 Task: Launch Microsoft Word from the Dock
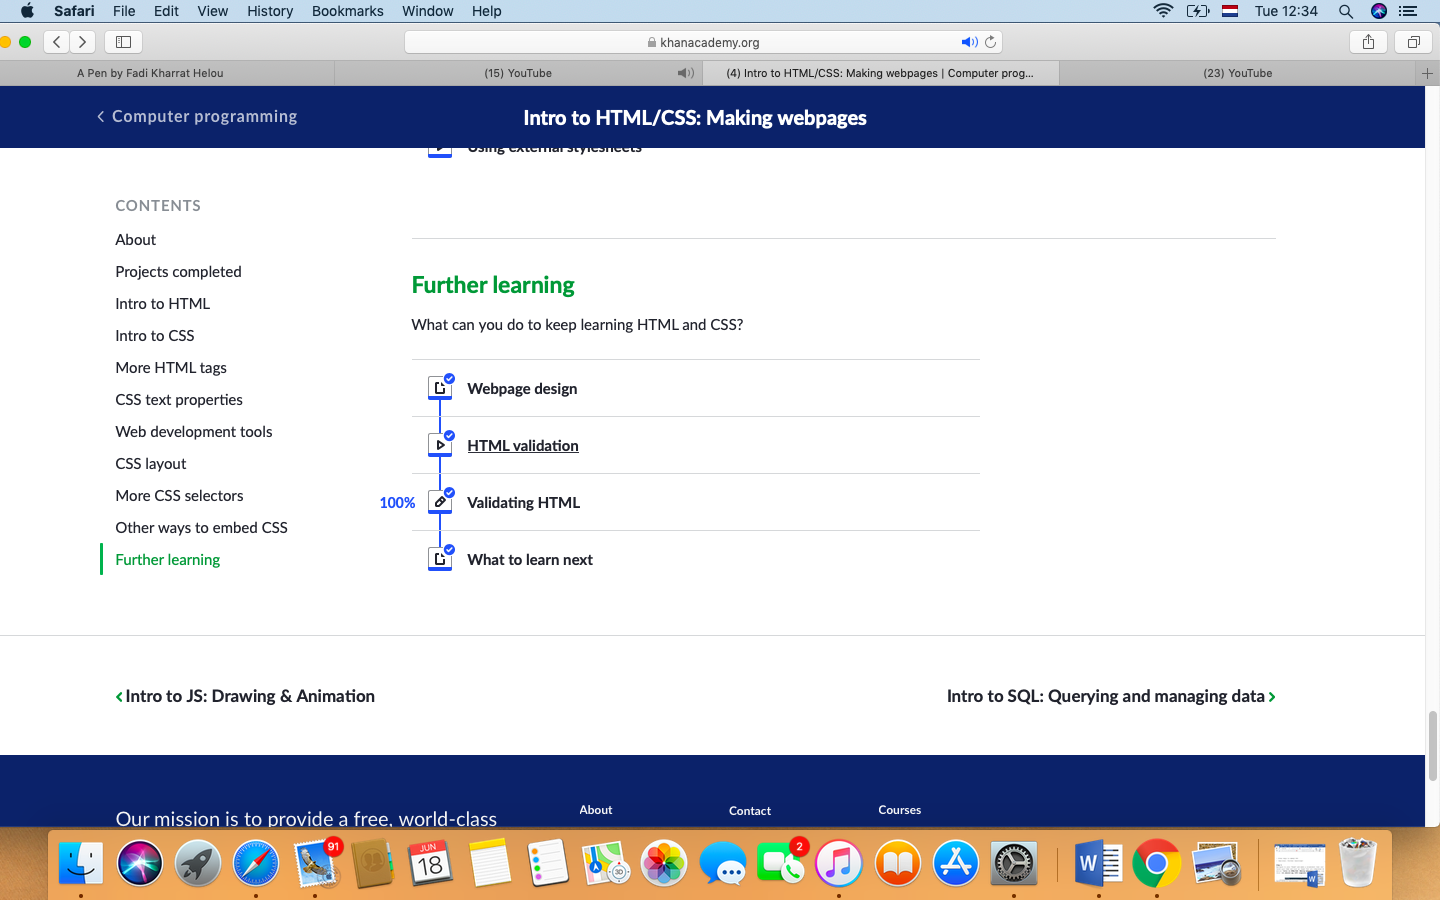pyautogui.click(x=1097, y=863)
